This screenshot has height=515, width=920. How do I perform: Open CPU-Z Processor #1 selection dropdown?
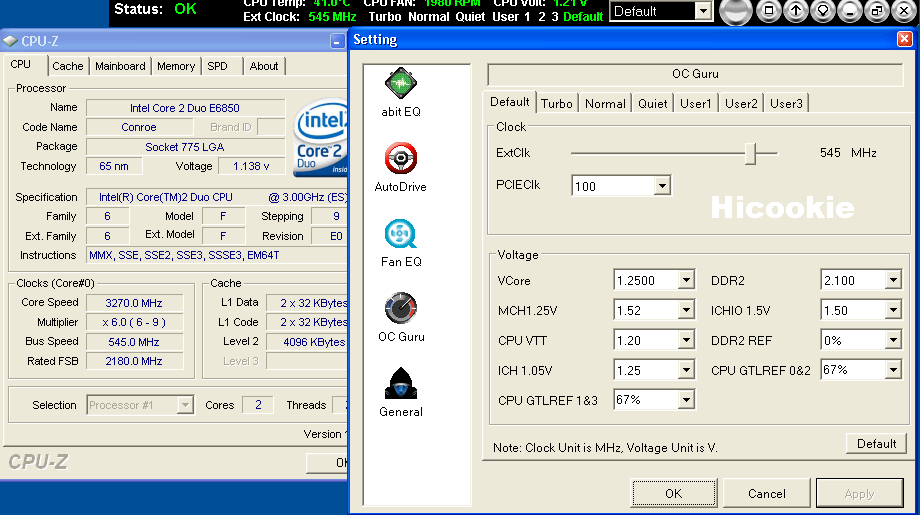(185, 405)
